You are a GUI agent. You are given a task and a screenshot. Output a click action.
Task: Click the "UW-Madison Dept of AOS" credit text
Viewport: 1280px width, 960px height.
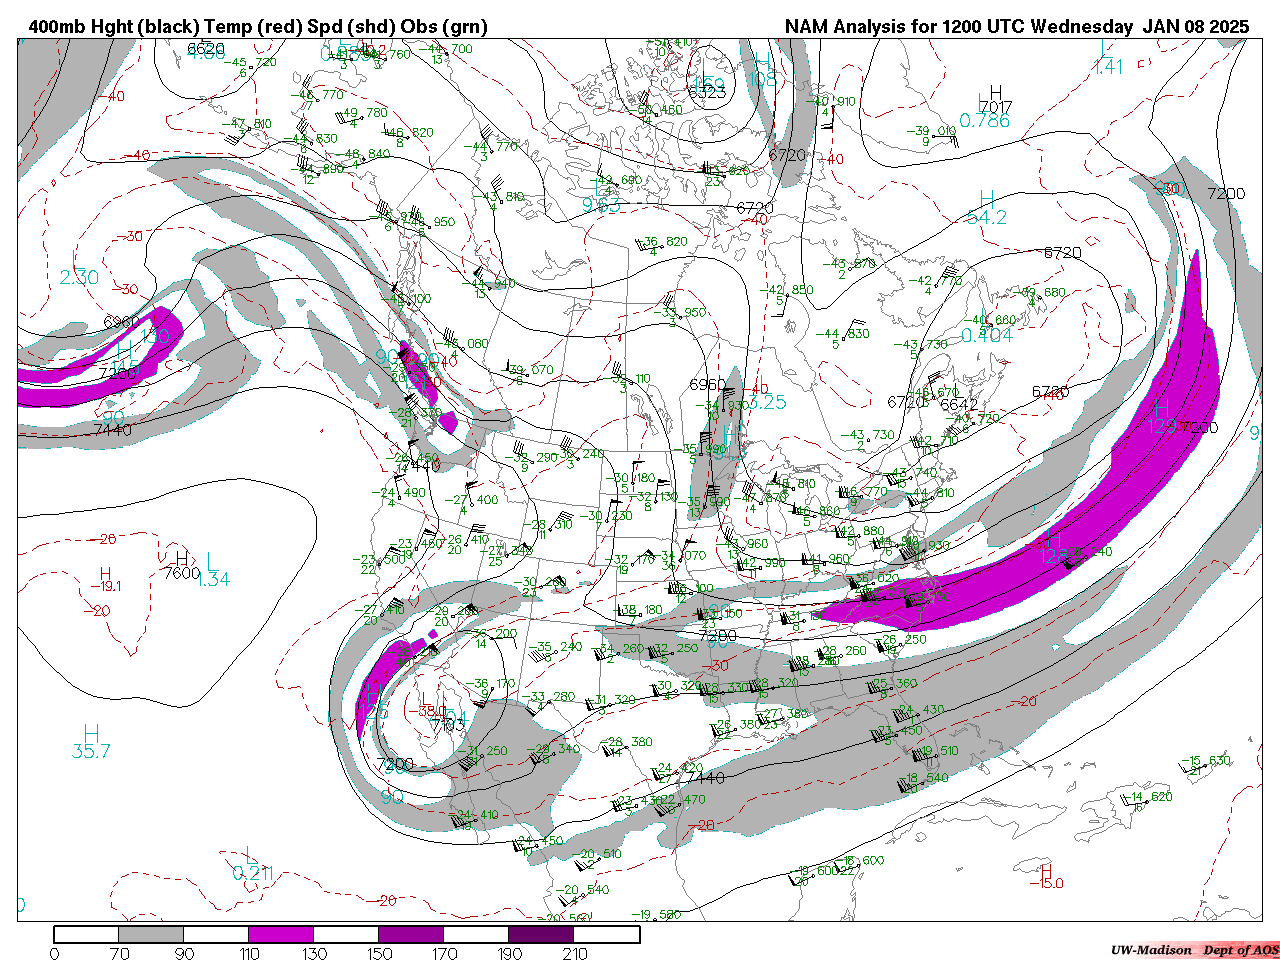(1194, 950)
